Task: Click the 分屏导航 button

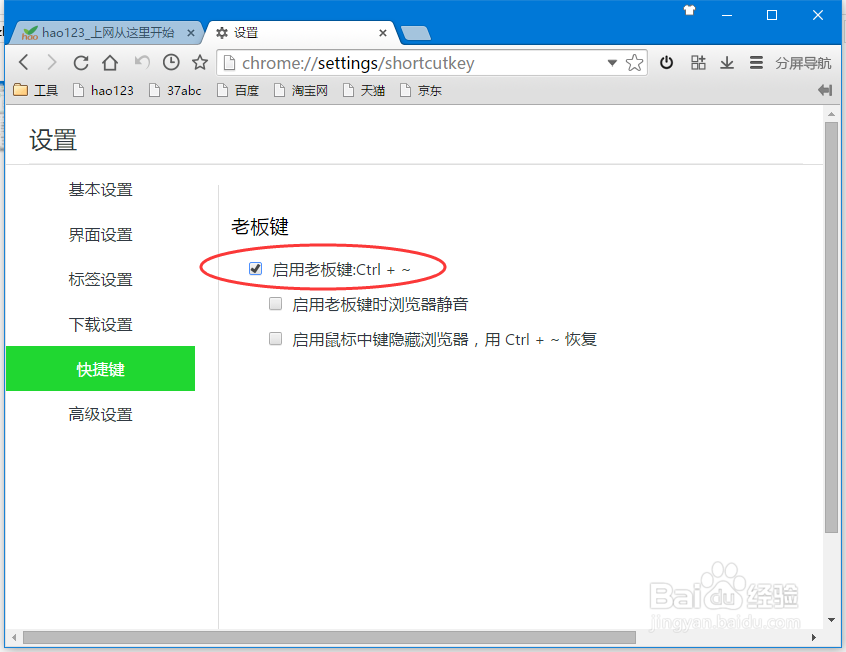Action: click(x=803, y=63)
